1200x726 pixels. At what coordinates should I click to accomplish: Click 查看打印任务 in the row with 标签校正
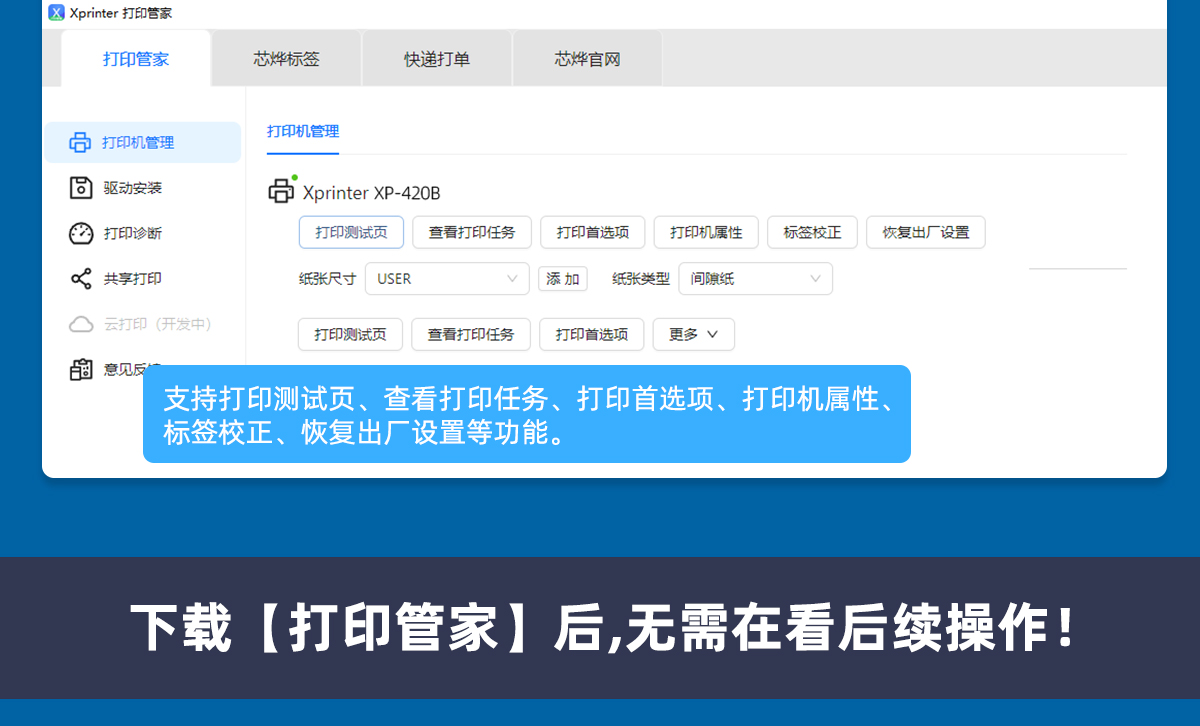(x=472, y=232)
